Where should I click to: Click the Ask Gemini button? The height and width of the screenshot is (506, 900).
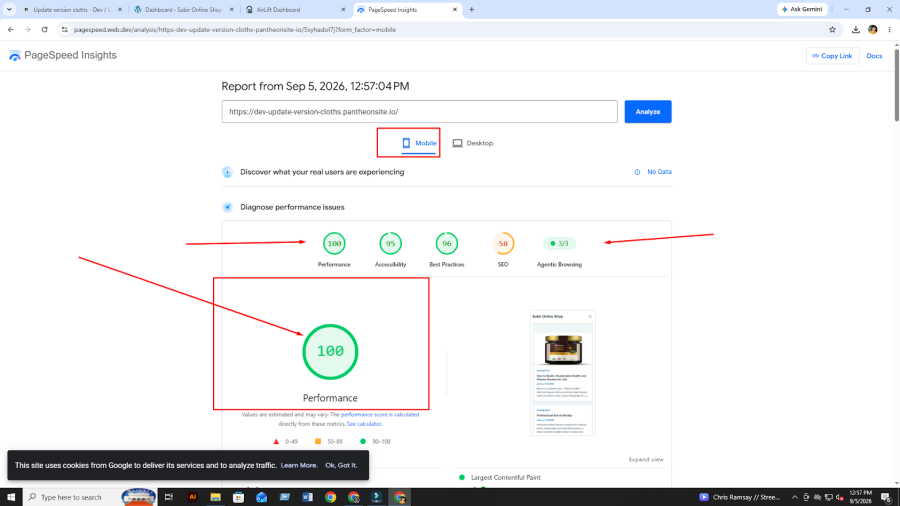coord(802,9)
